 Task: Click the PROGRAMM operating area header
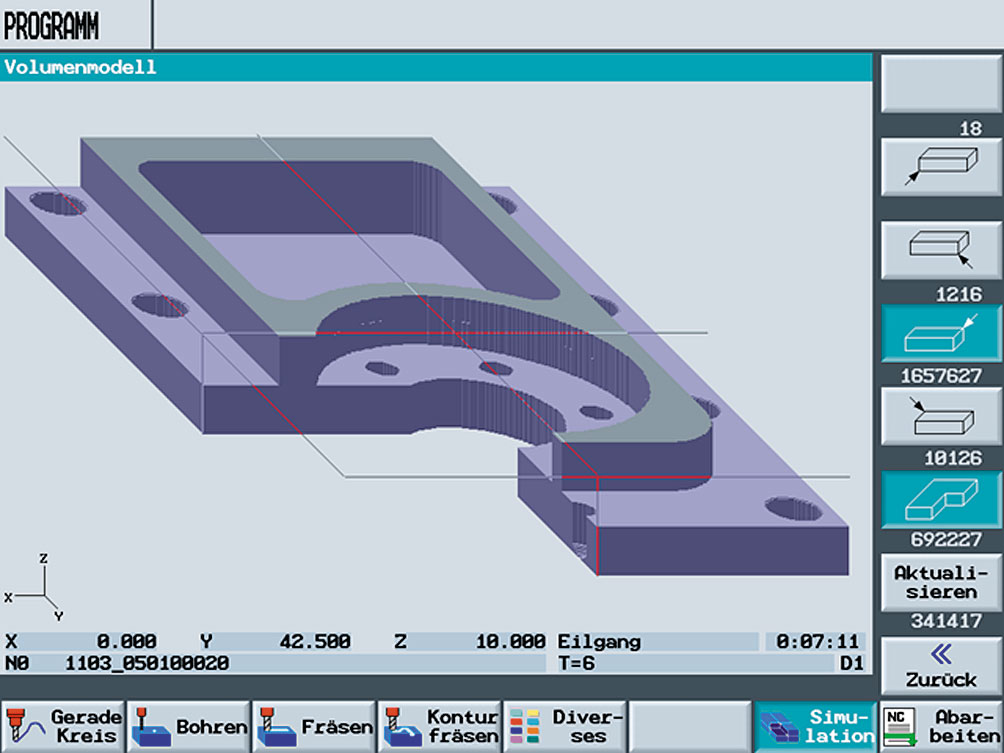[x=52, y=26]
